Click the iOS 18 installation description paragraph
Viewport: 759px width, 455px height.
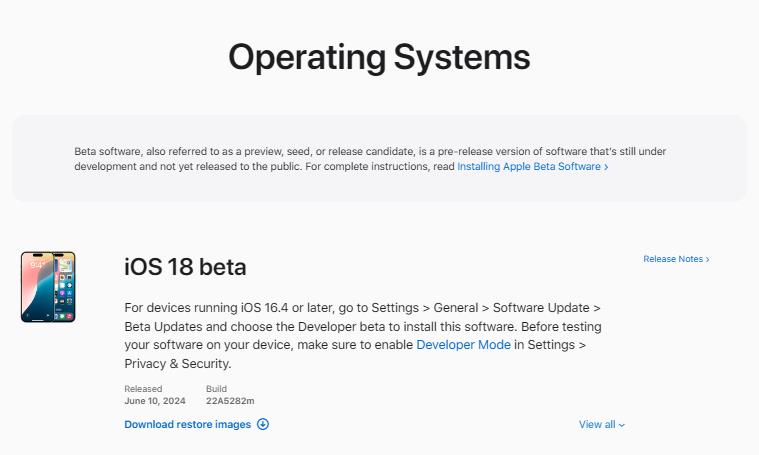pyautogui.click(x=360, y=326)
